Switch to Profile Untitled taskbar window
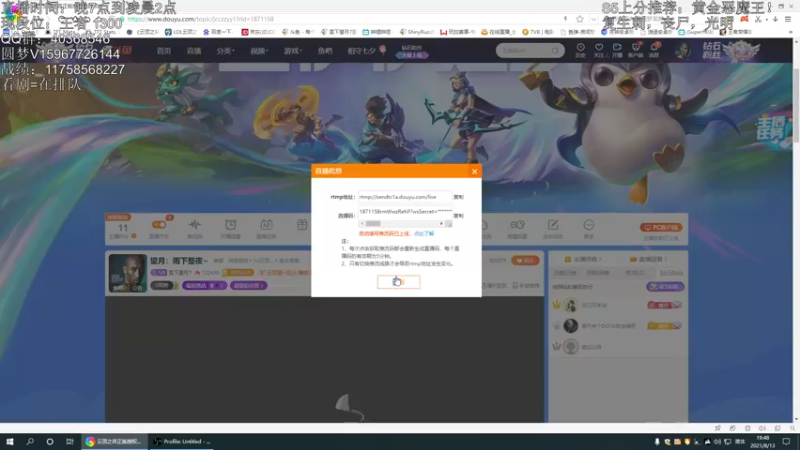Viewport: 800px width, 450px height. (182, 442)
